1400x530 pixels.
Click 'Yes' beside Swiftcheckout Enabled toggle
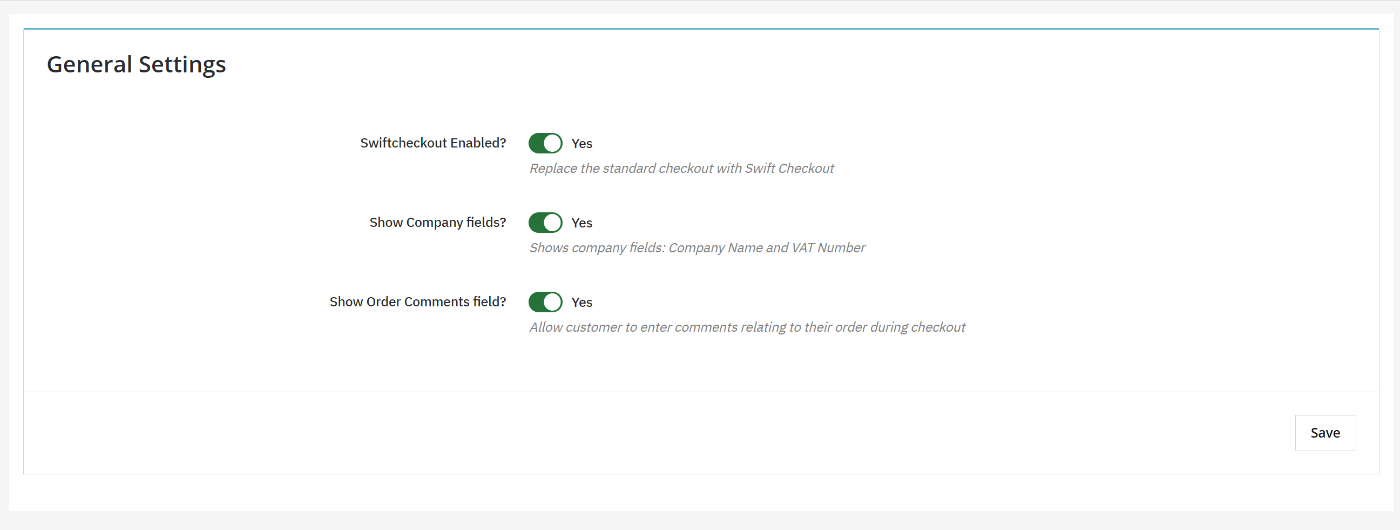click(582, 143)
